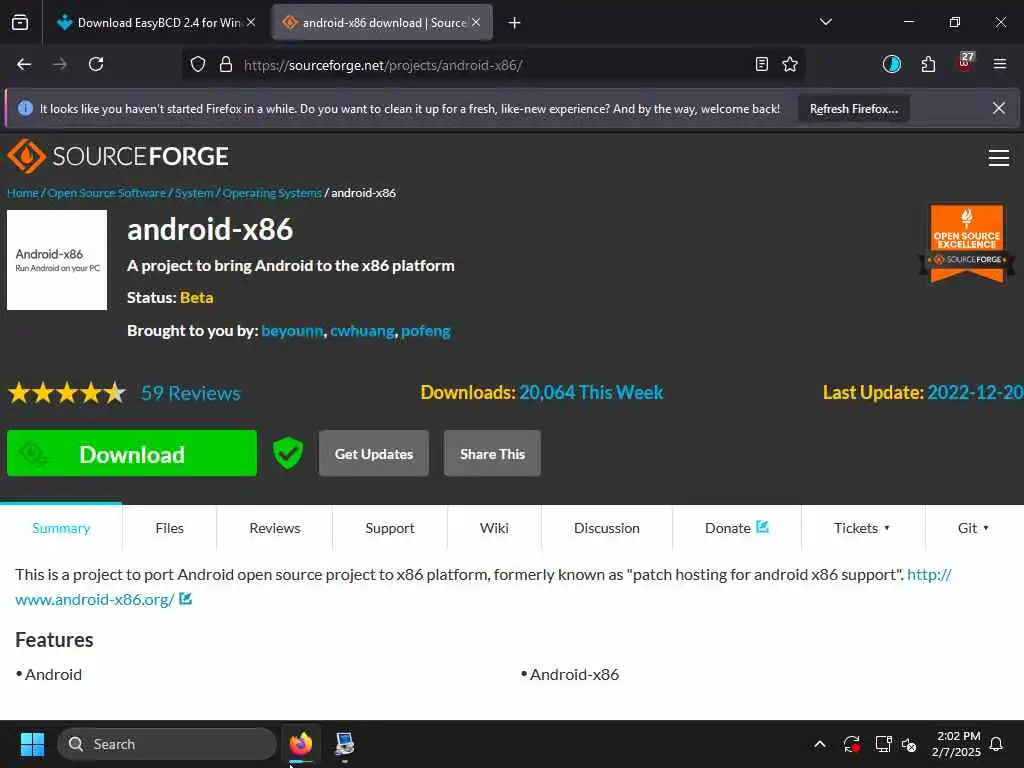Open notification bell in taskbar
Screen dimensions: 1024x768
click(997, 744)
